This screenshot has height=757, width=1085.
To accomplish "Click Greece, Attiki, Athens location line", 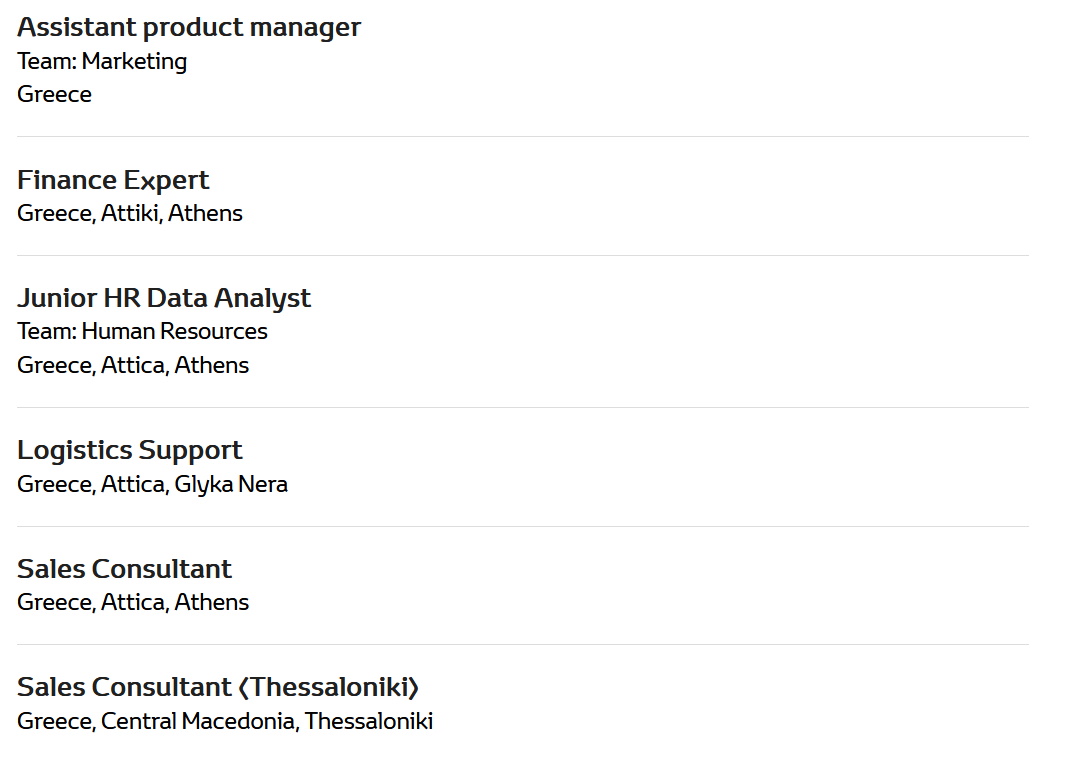I will point(129,213).
